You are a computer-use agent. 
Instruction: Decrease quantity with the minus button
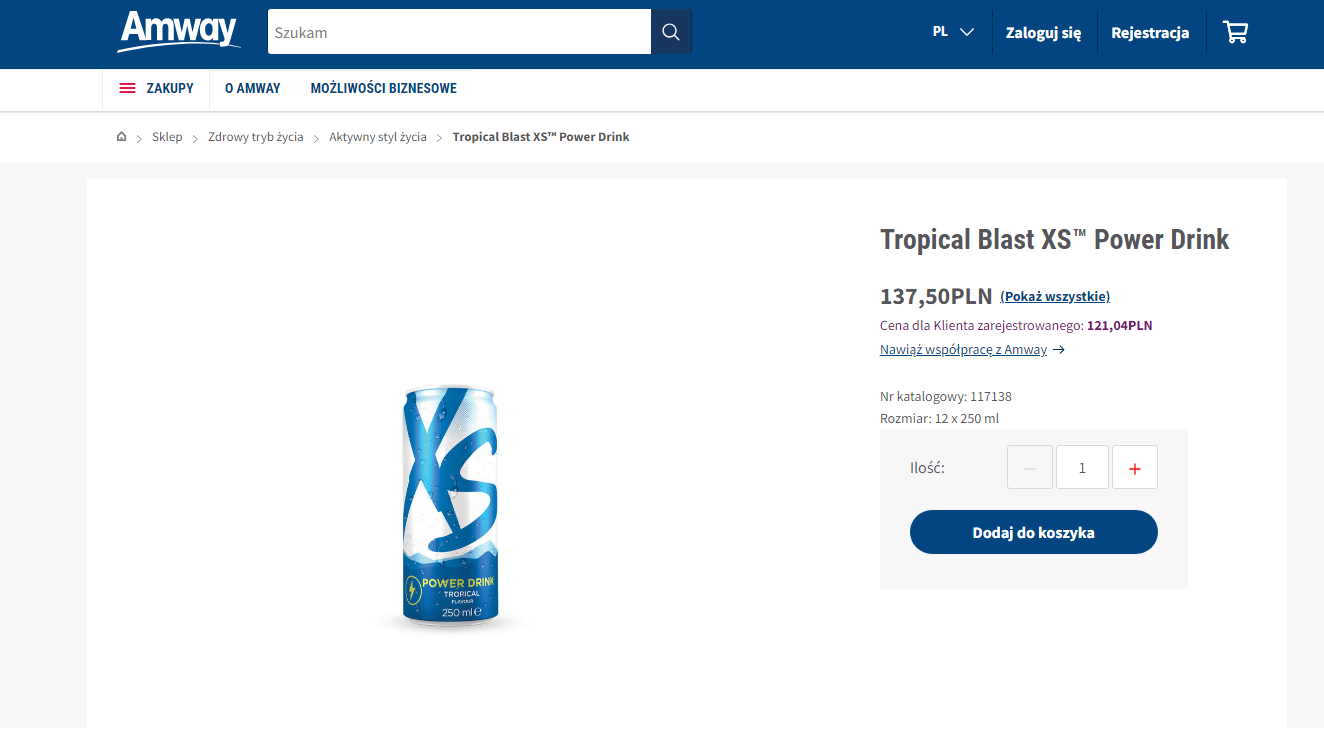(x=1030, y=468)
